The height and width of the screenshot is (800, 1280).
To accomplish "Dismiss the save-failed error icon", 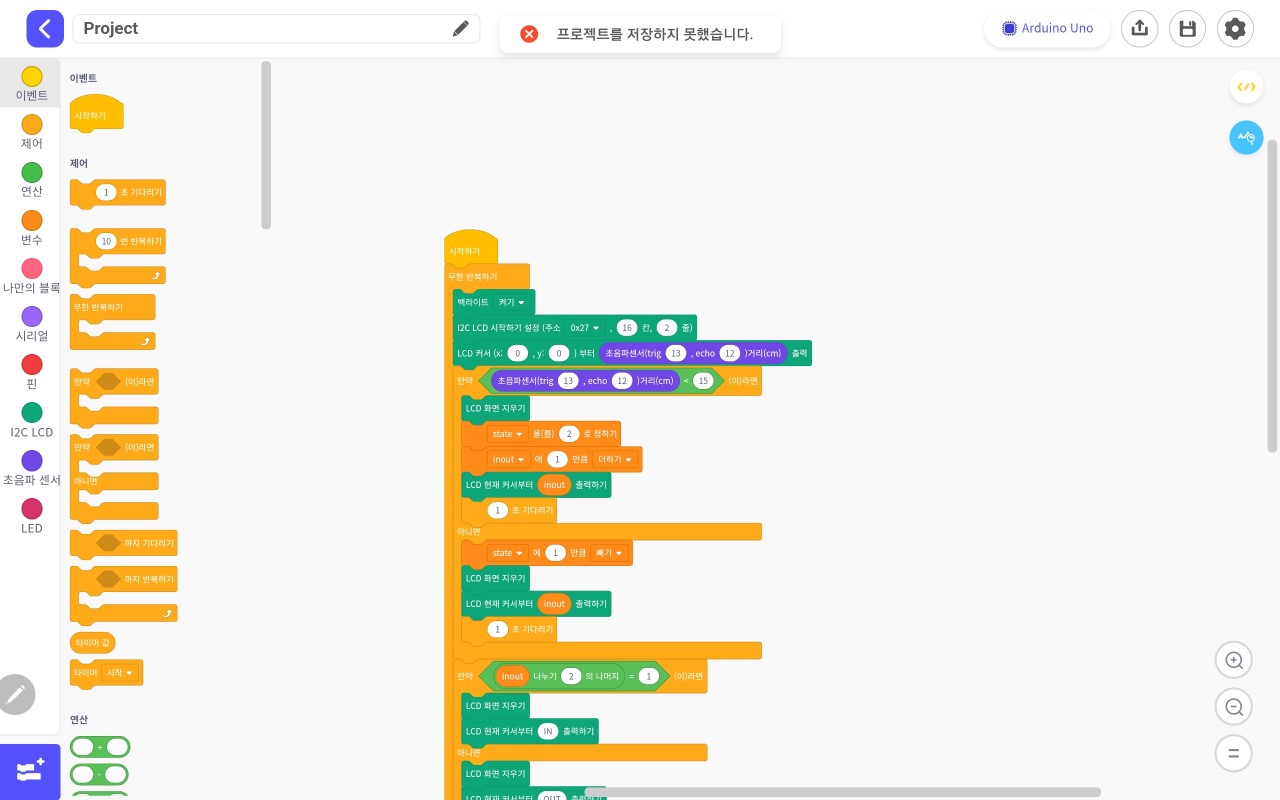I will 529,34.
